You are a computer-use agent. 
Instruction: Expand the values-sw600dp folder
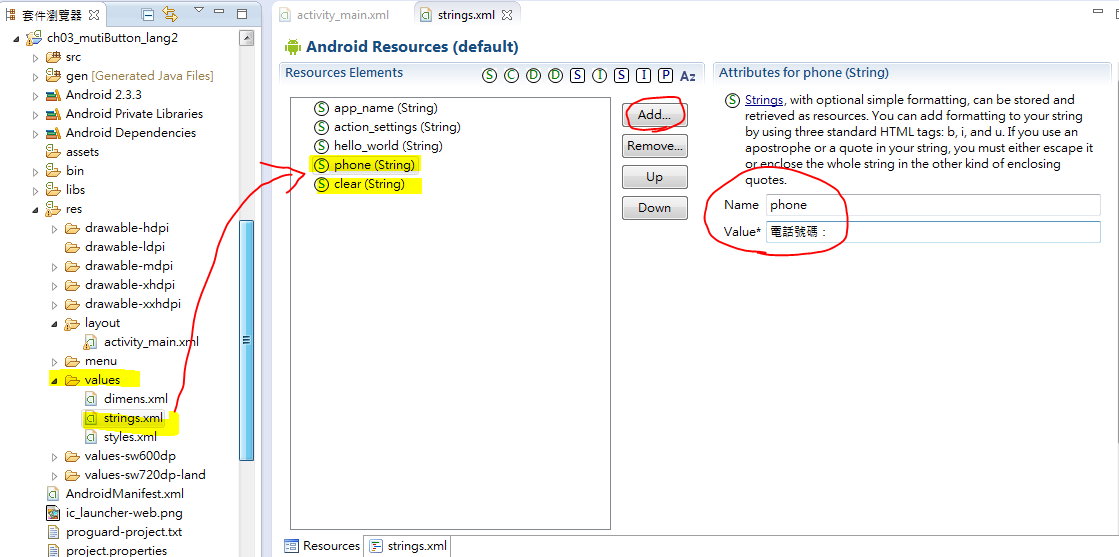(54, 456)
